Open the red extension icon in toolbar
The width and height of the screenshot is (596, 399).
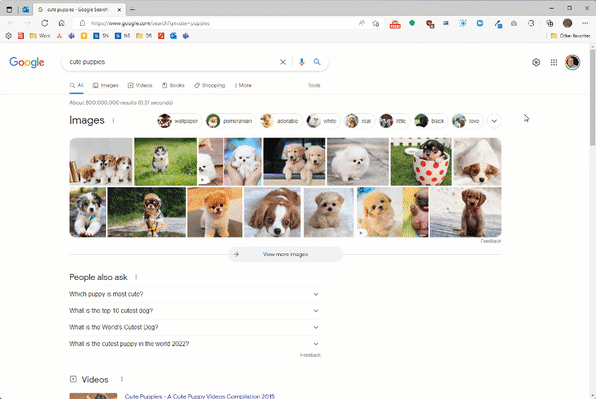395,24
